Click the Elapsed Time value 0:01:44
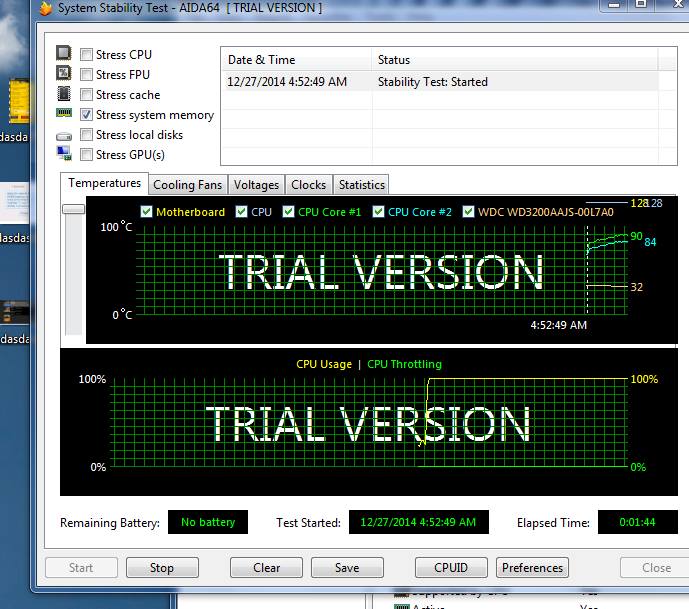The image size is (689, 609). pos(638,522)
